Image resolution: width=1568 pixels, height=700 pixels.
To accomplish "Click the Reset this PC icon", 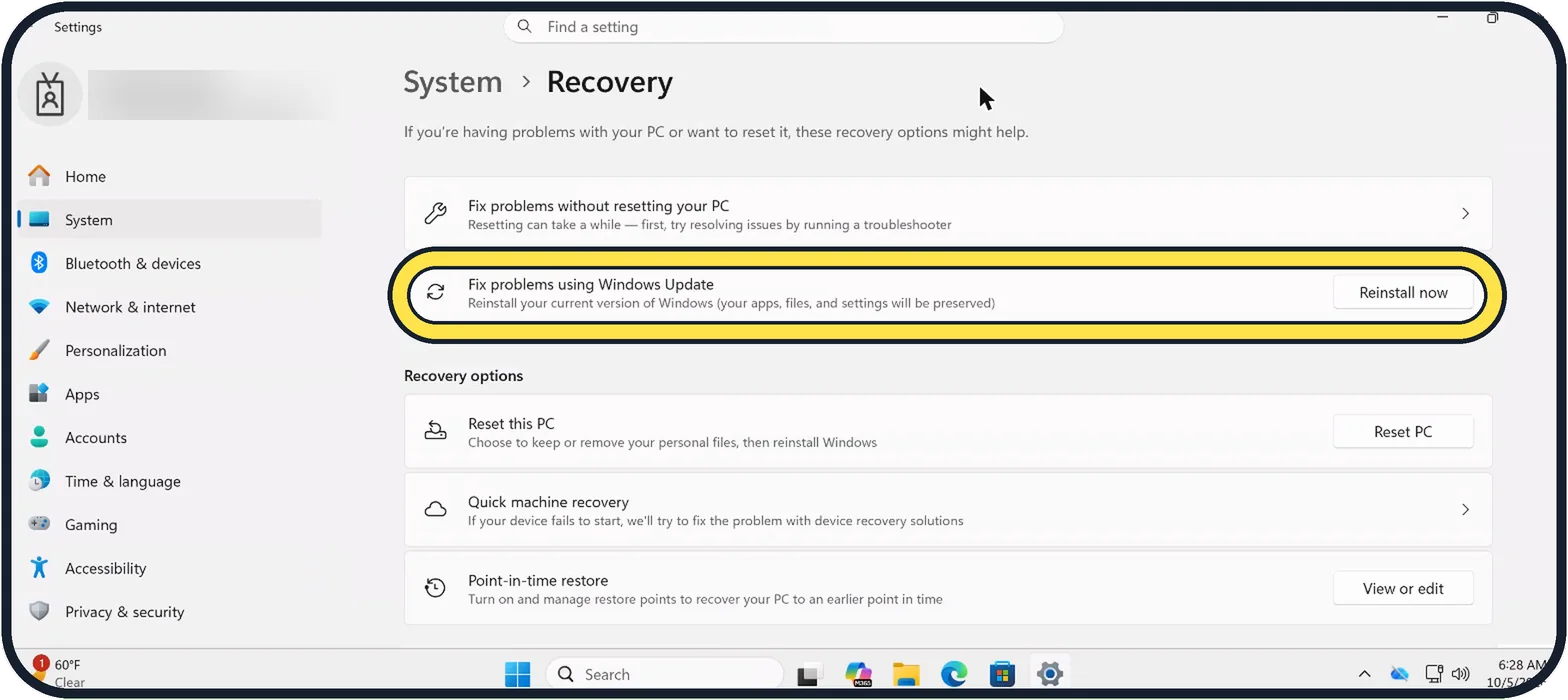I will [435, 431].
